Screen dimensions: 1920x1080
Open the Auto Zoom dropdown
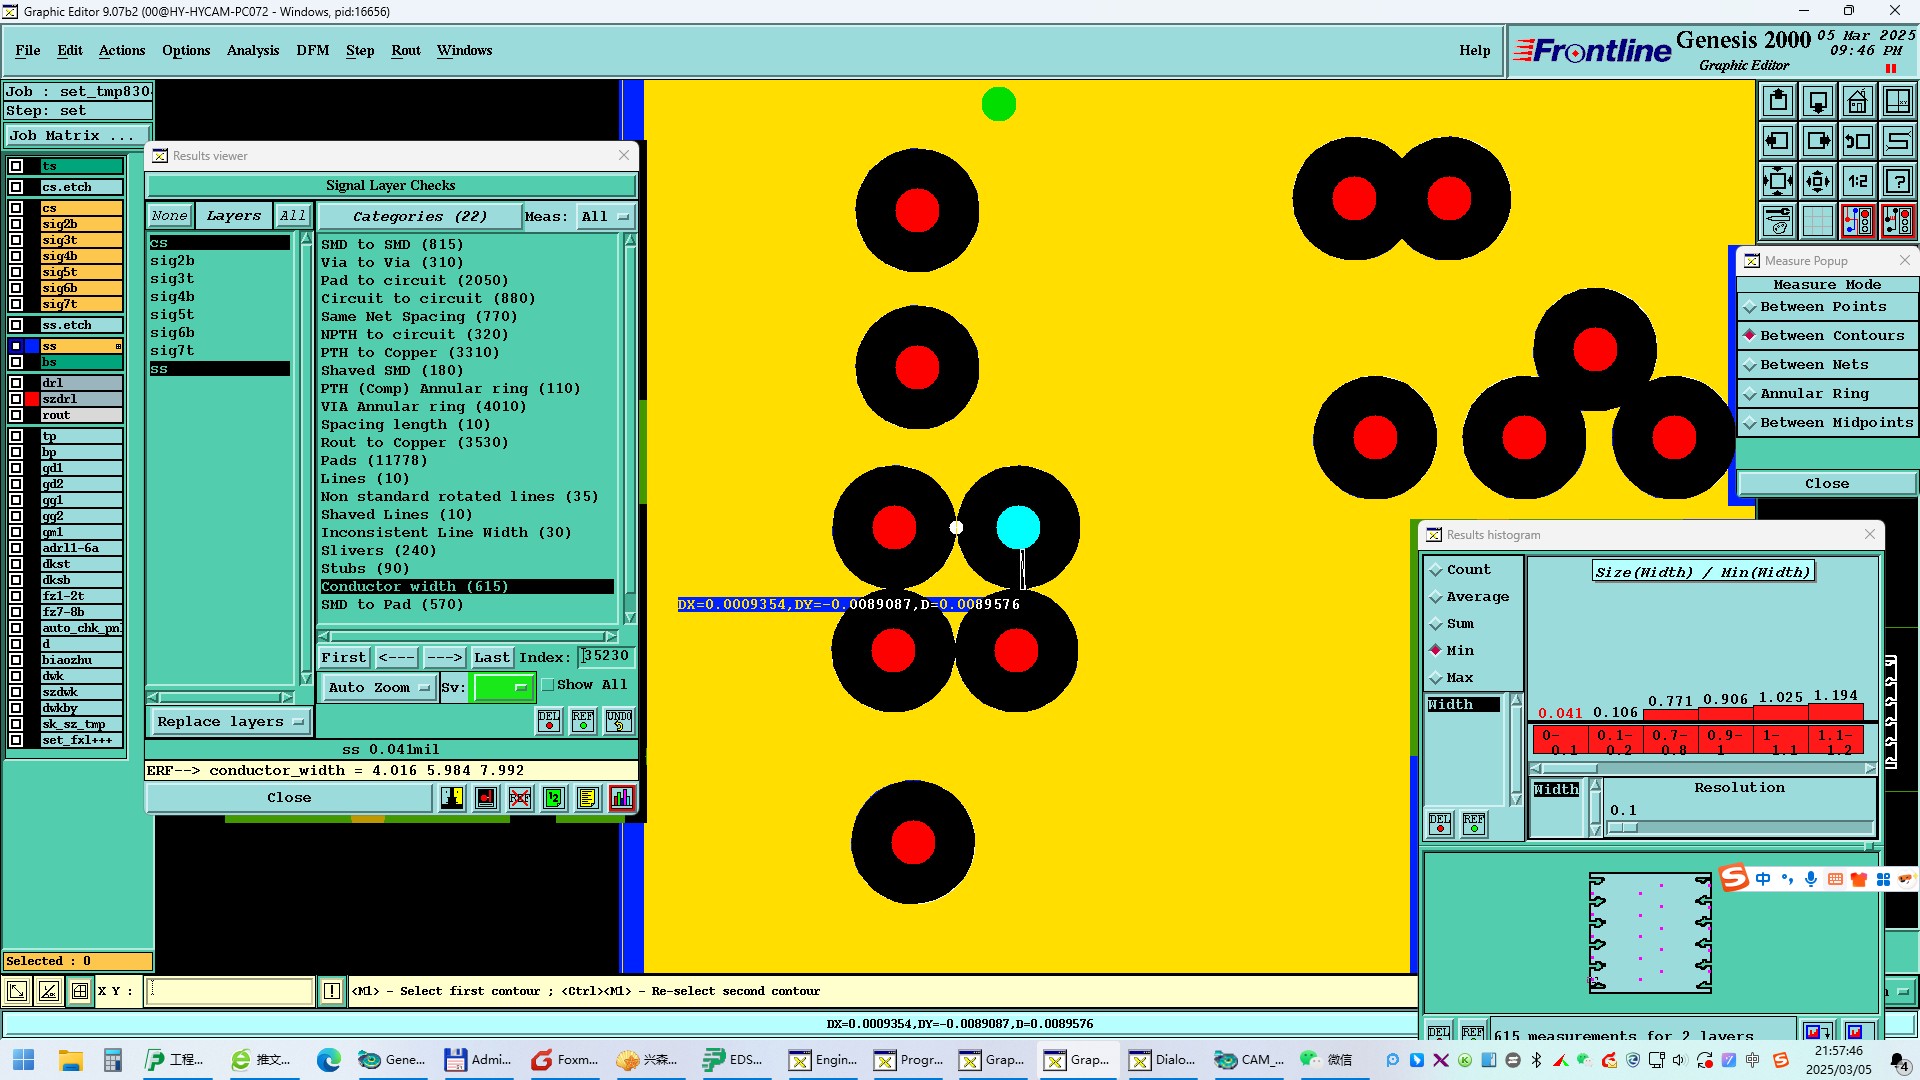point(380,687)
